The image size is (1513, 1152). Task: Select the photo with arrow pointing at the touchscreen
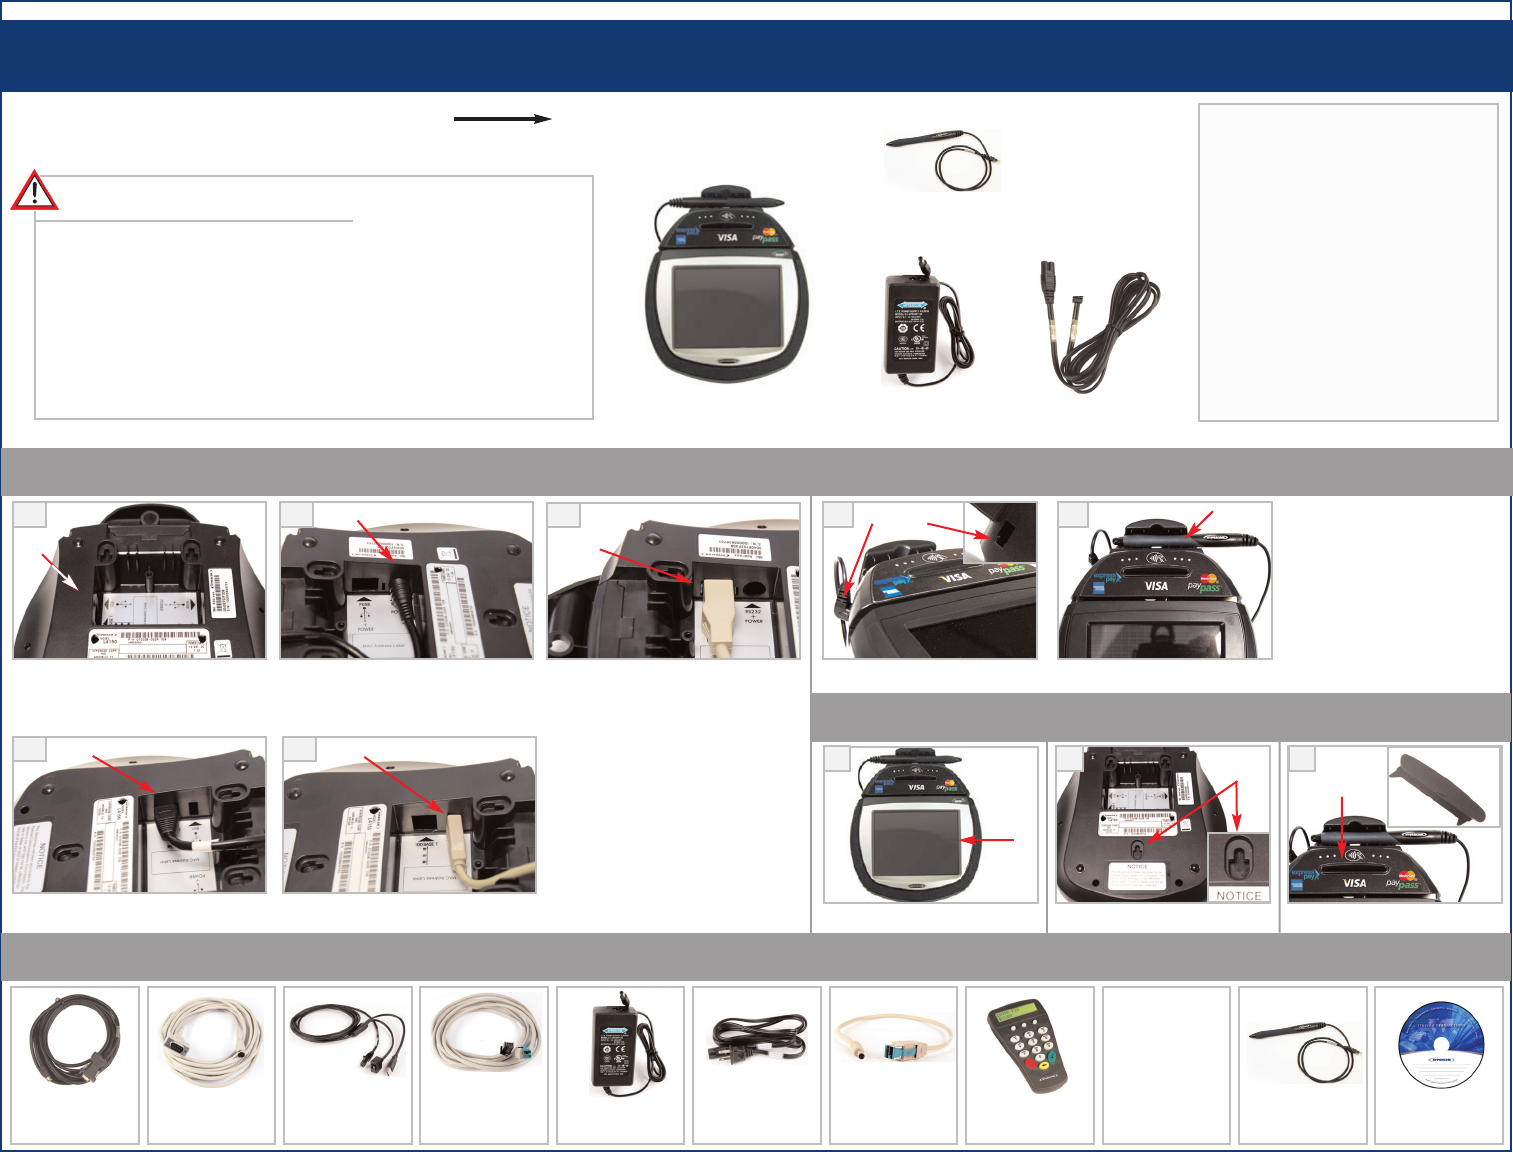[x=930, y=825]
